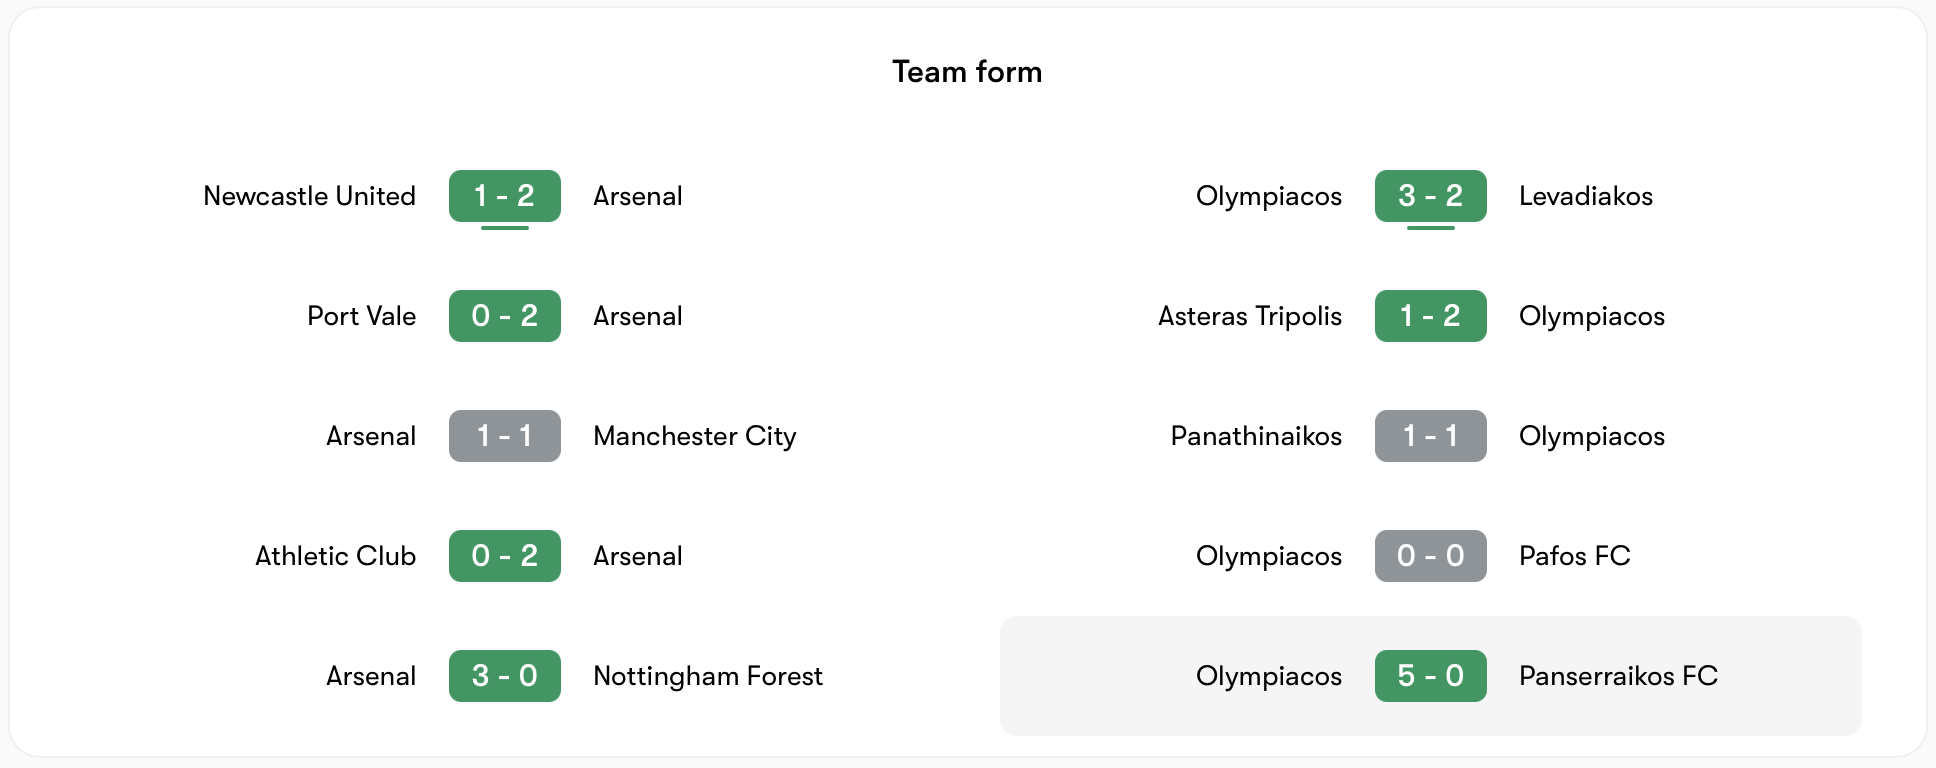Select the Athletic Club team name

click(x=335, y=556)
